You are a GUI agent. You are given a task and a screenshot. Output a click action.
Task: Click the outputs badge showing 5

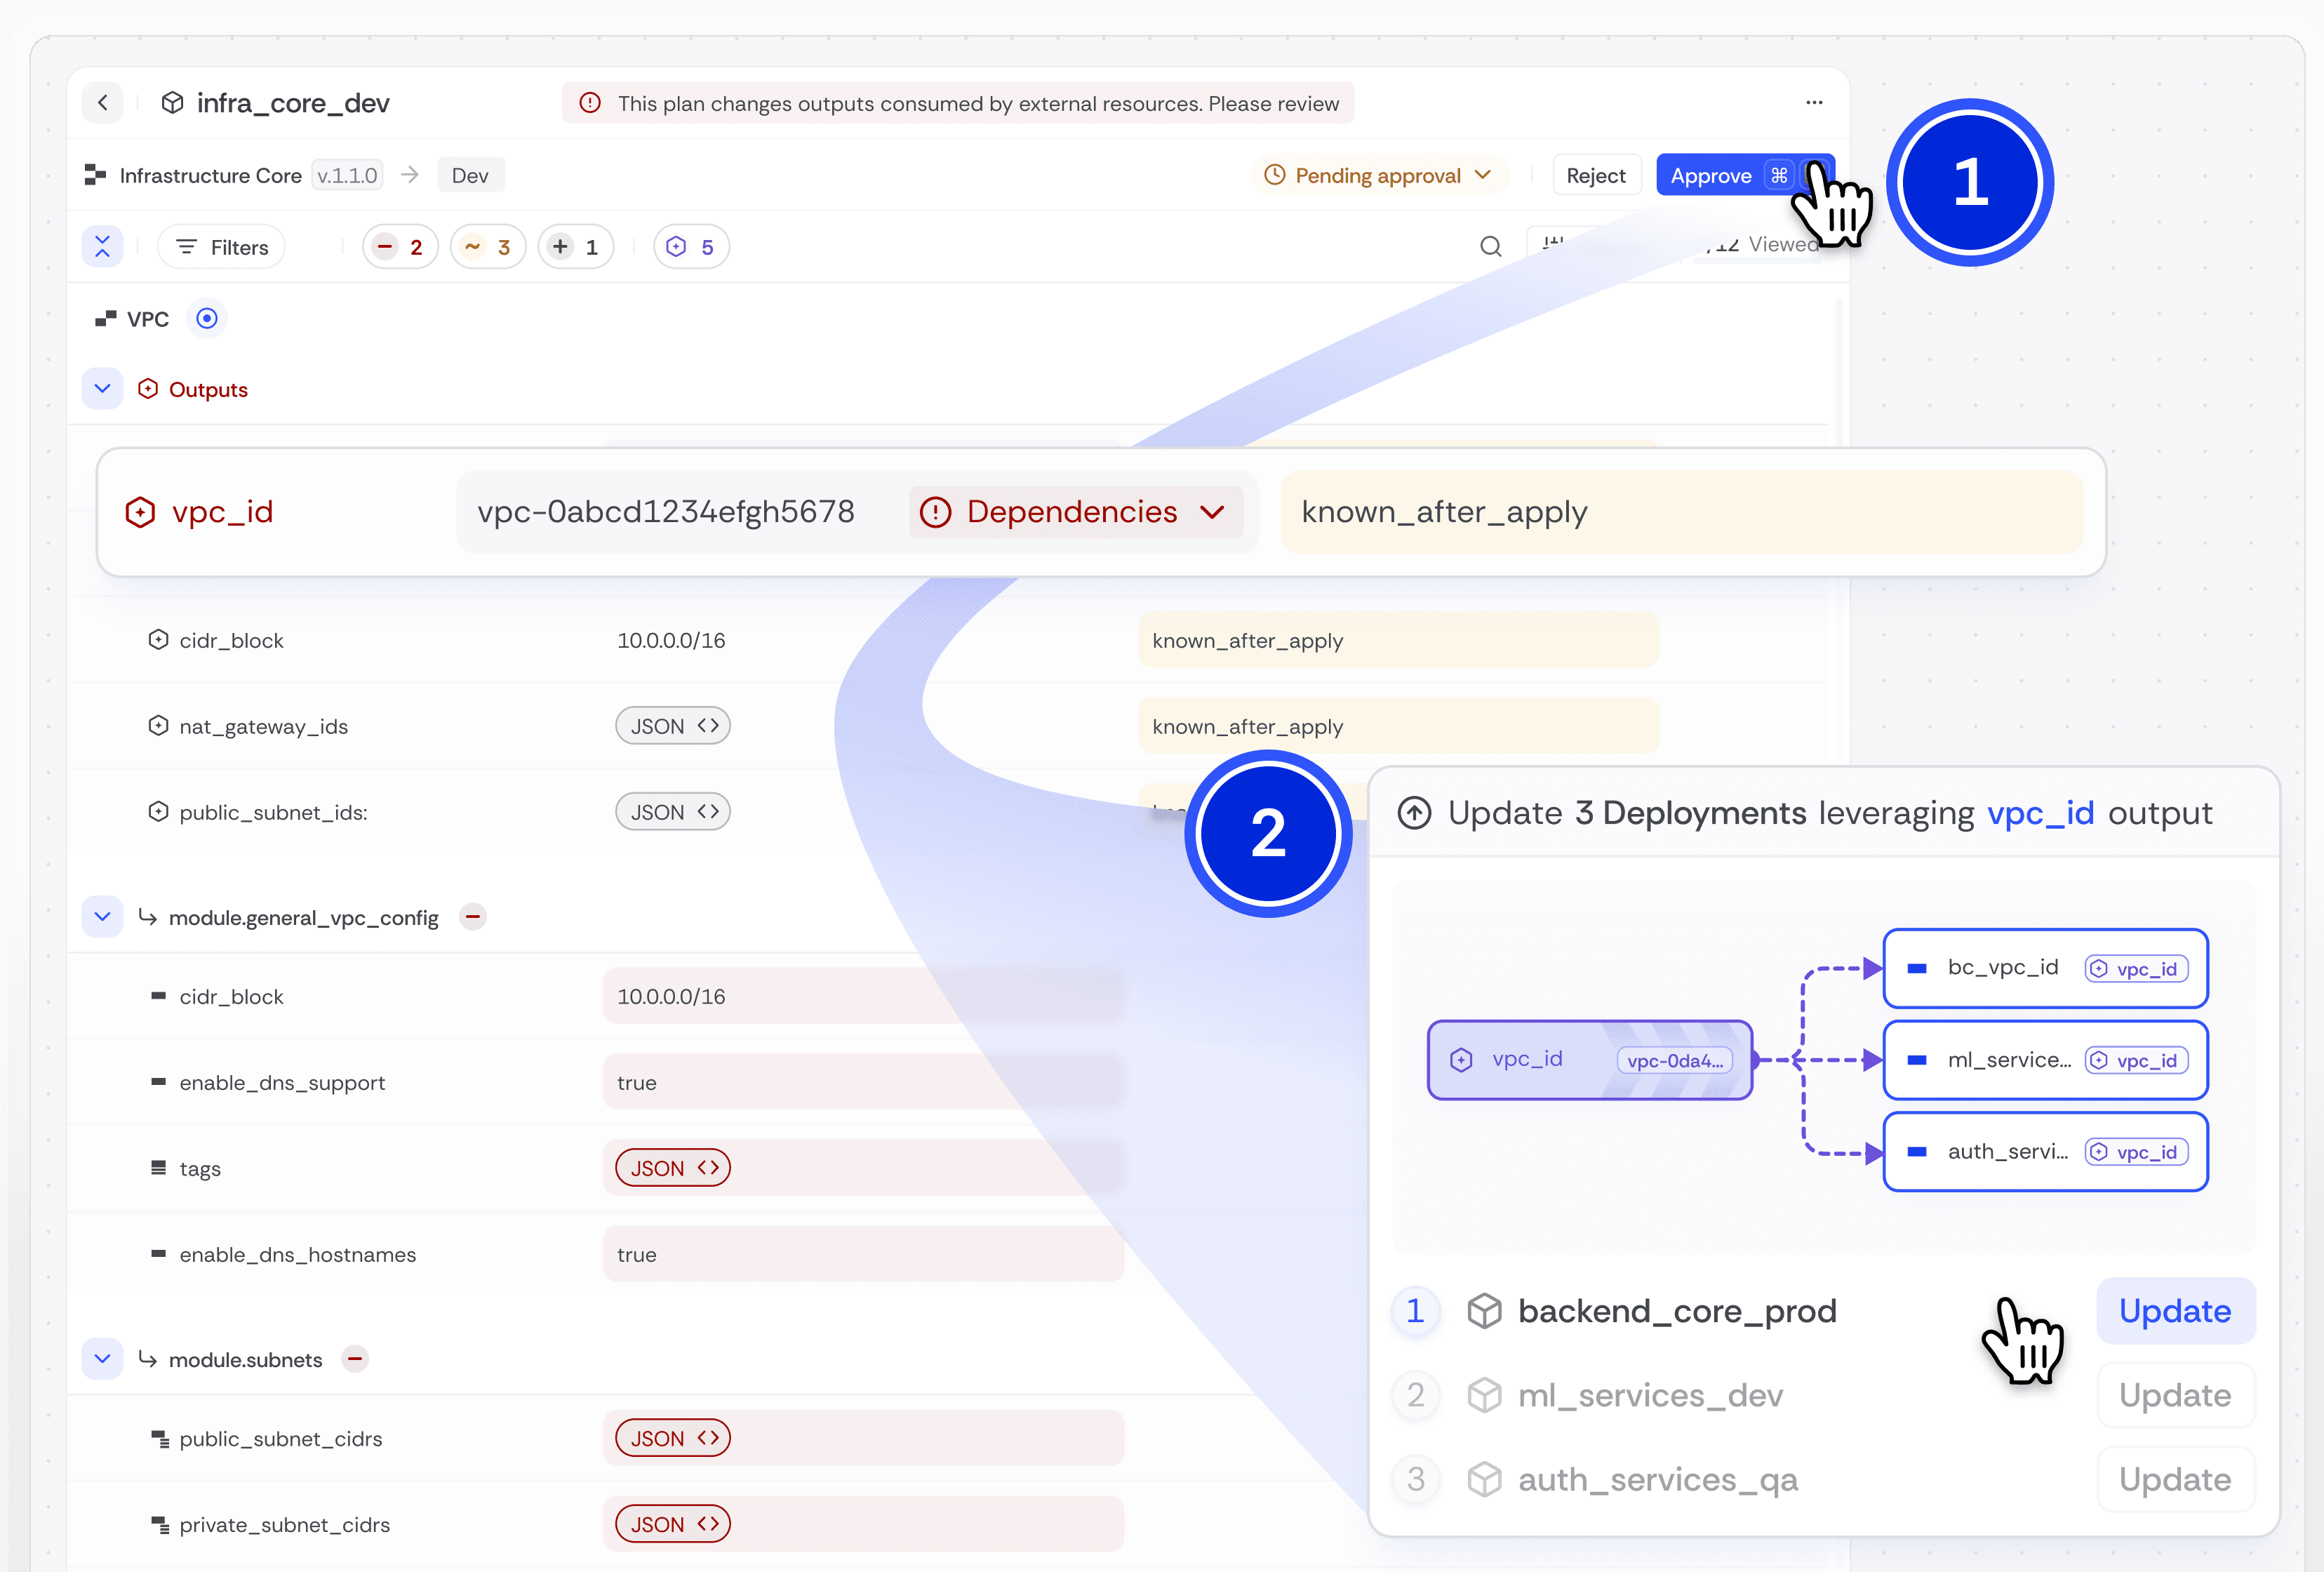point(690,246)
